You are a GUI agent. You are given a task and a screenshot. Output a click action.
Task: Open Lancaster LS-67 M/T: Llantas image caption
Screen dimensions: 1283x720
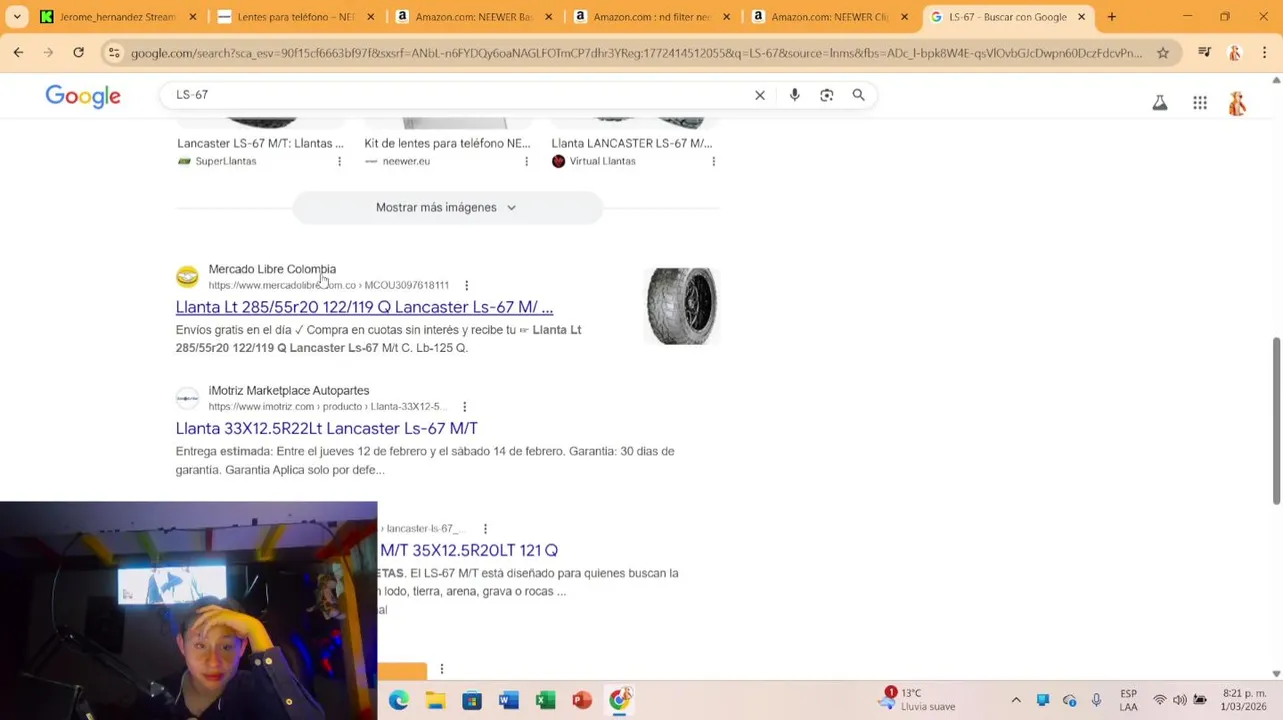[x=260, y=143]
